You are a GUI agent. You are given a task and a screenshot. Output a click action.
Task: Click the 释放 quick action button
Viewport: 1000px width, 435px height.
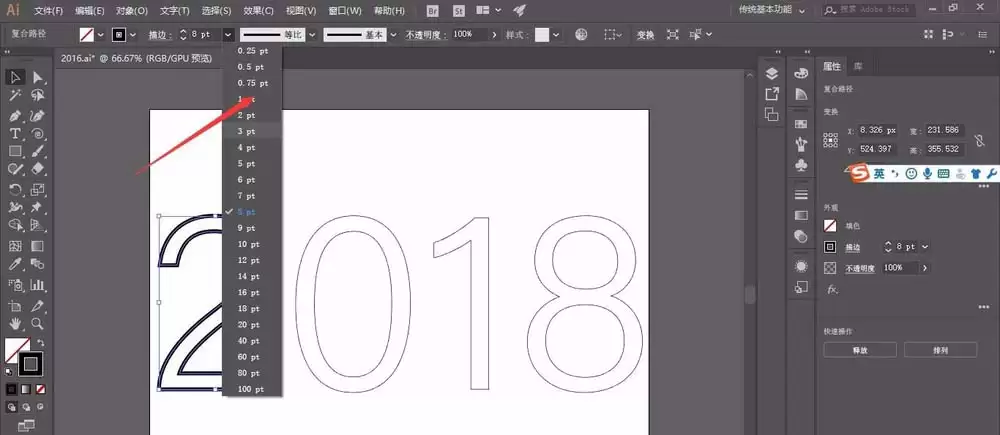tap(860, 350)
